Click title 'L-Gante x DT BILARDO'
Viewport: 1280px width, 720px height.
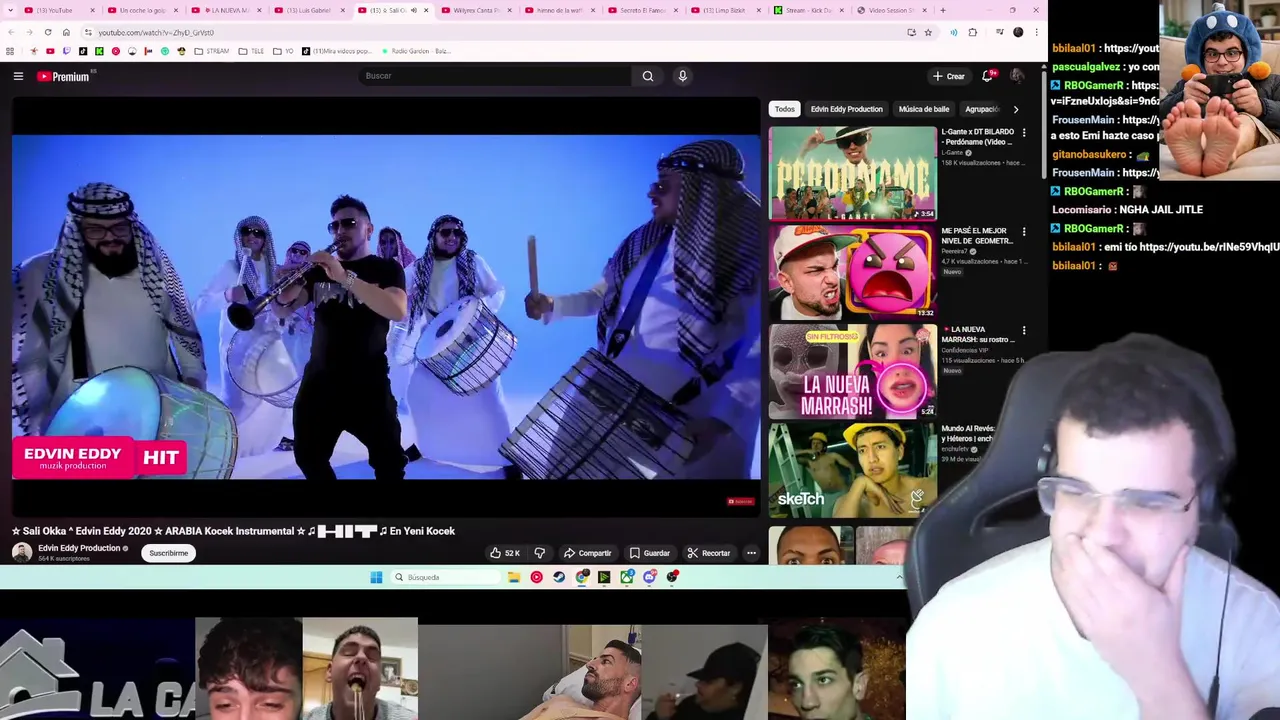pos(977,136)
